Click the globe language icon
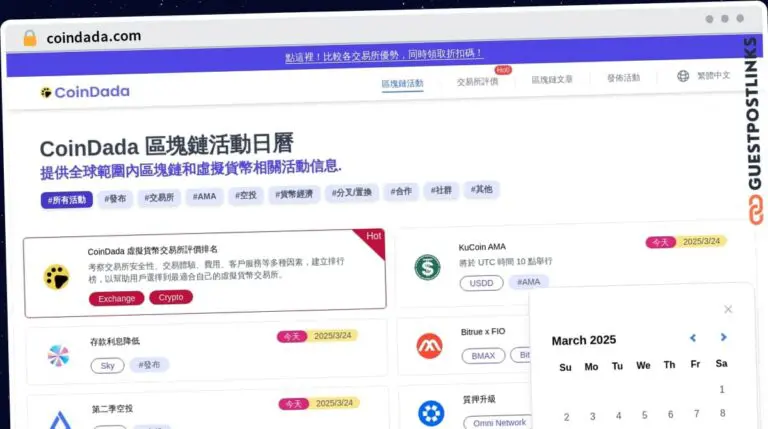The height and width of the screenshot is (429, 768). point(683,76)
